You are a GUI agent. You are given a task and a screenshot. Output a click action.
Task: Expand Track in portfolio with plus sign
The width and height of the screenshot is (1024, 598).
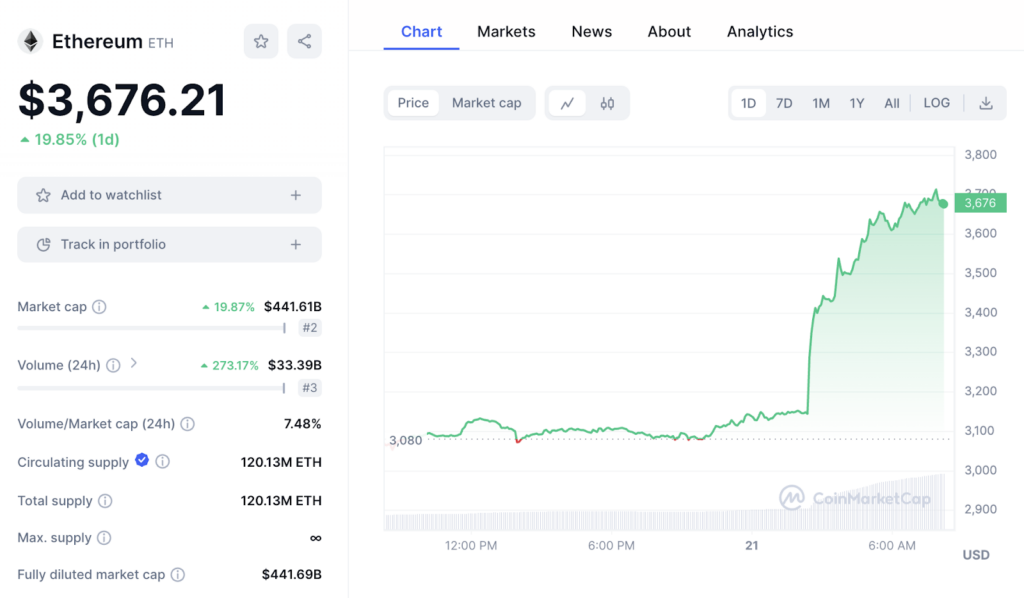(x=295, y=245)
